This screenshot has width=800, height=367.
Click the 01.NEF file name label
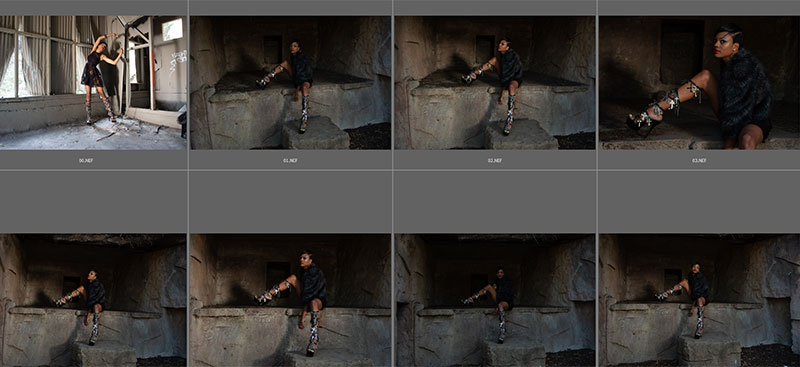pyautogui.click(x=290, y=160)
